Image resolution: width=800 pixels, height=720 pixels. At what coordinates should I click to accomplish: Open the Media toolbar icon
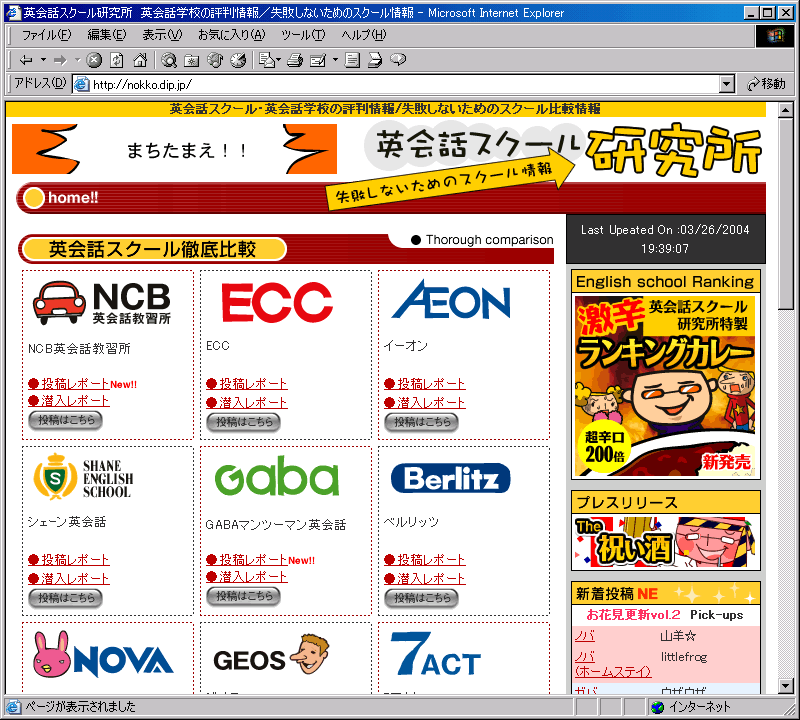pyautogui.click(x=215, y=60)
